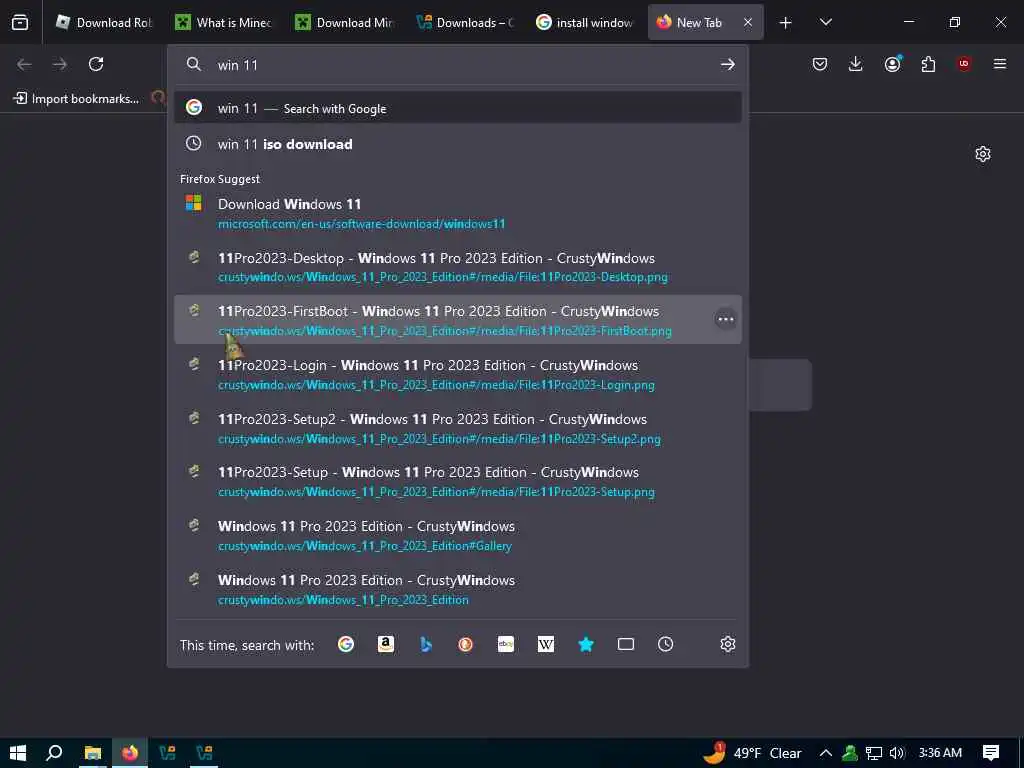This screenshot has height=768, width=1024.
Task: Click Firefox icon in taskbar
Action: coord(130,753)
